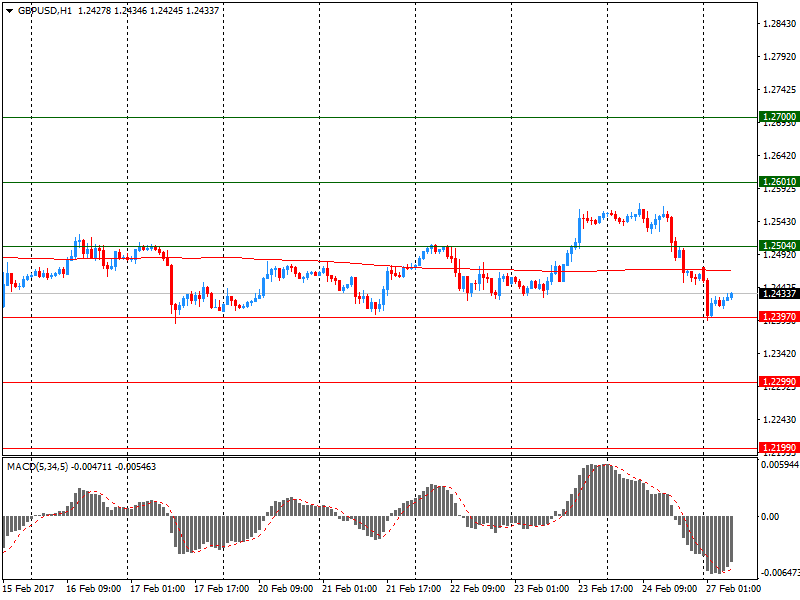Select the 1.27425 price scale value

point(780,90)
